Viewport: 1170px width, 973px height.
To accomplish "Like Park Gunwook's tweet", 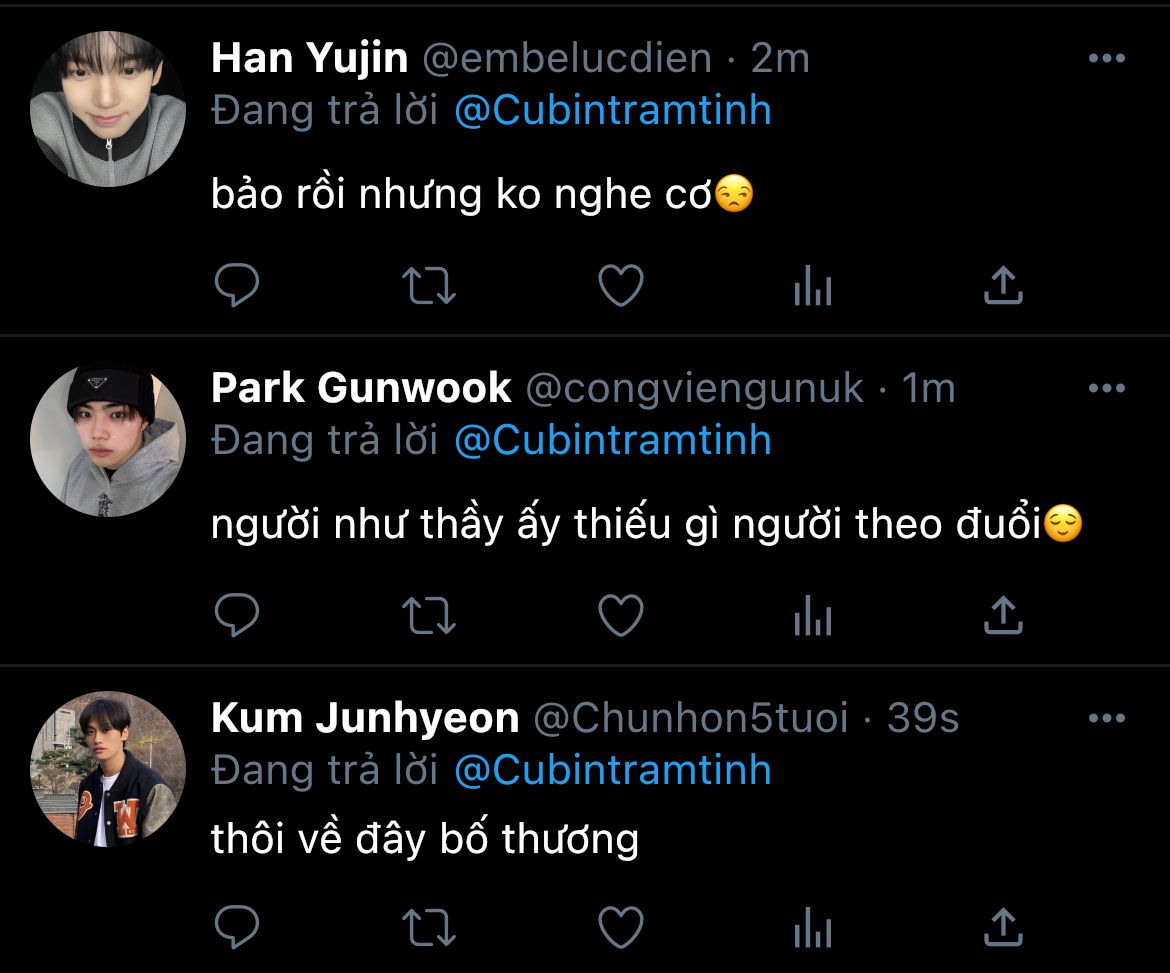I will [620, 617].
